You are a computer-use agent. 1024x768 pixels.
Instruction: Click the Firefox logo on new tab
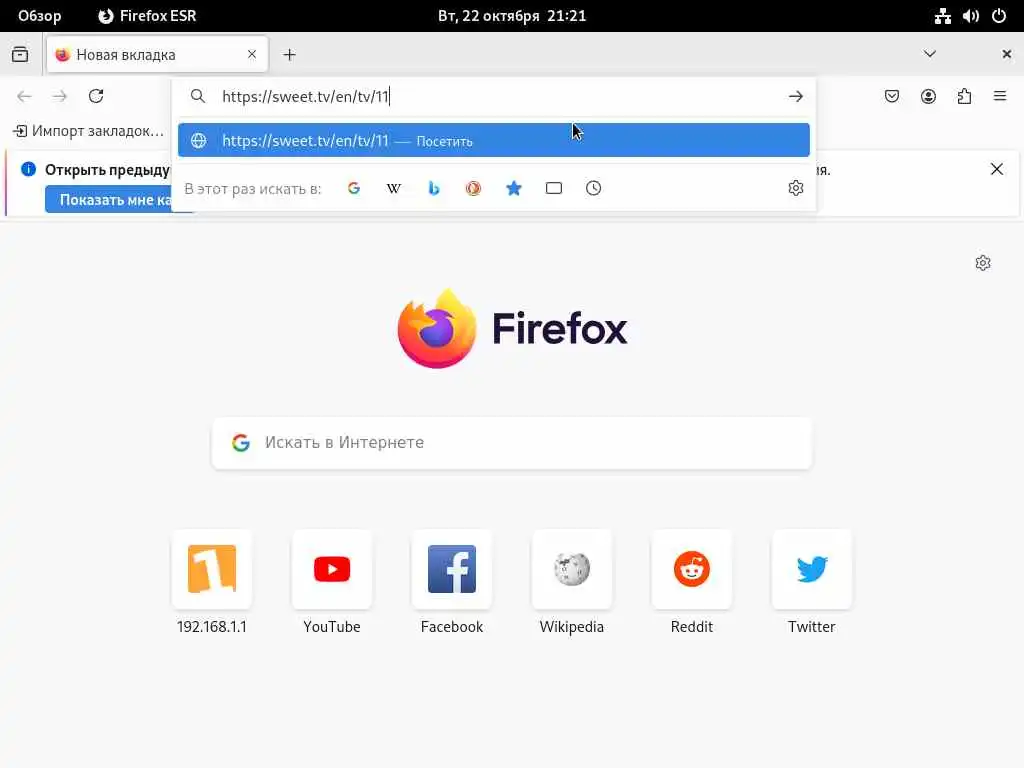(512, 328)
